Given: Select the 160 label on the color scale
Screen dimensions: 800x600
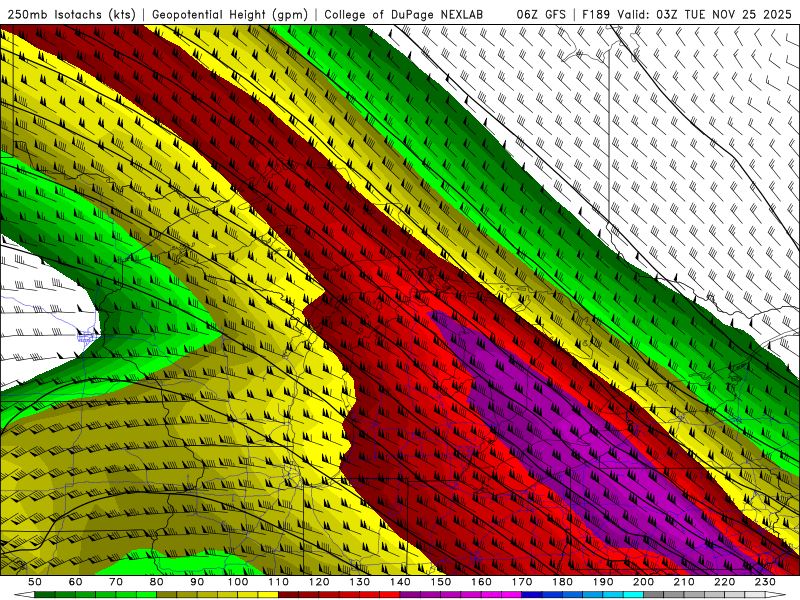Looking at the screenshot, I should (481, 582).
